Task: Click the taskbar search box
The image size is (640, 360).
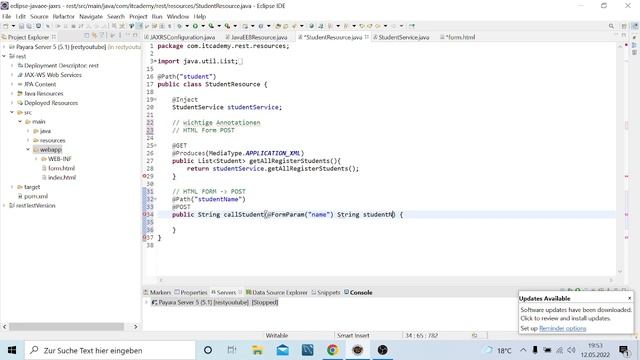Action: point(110,350)
